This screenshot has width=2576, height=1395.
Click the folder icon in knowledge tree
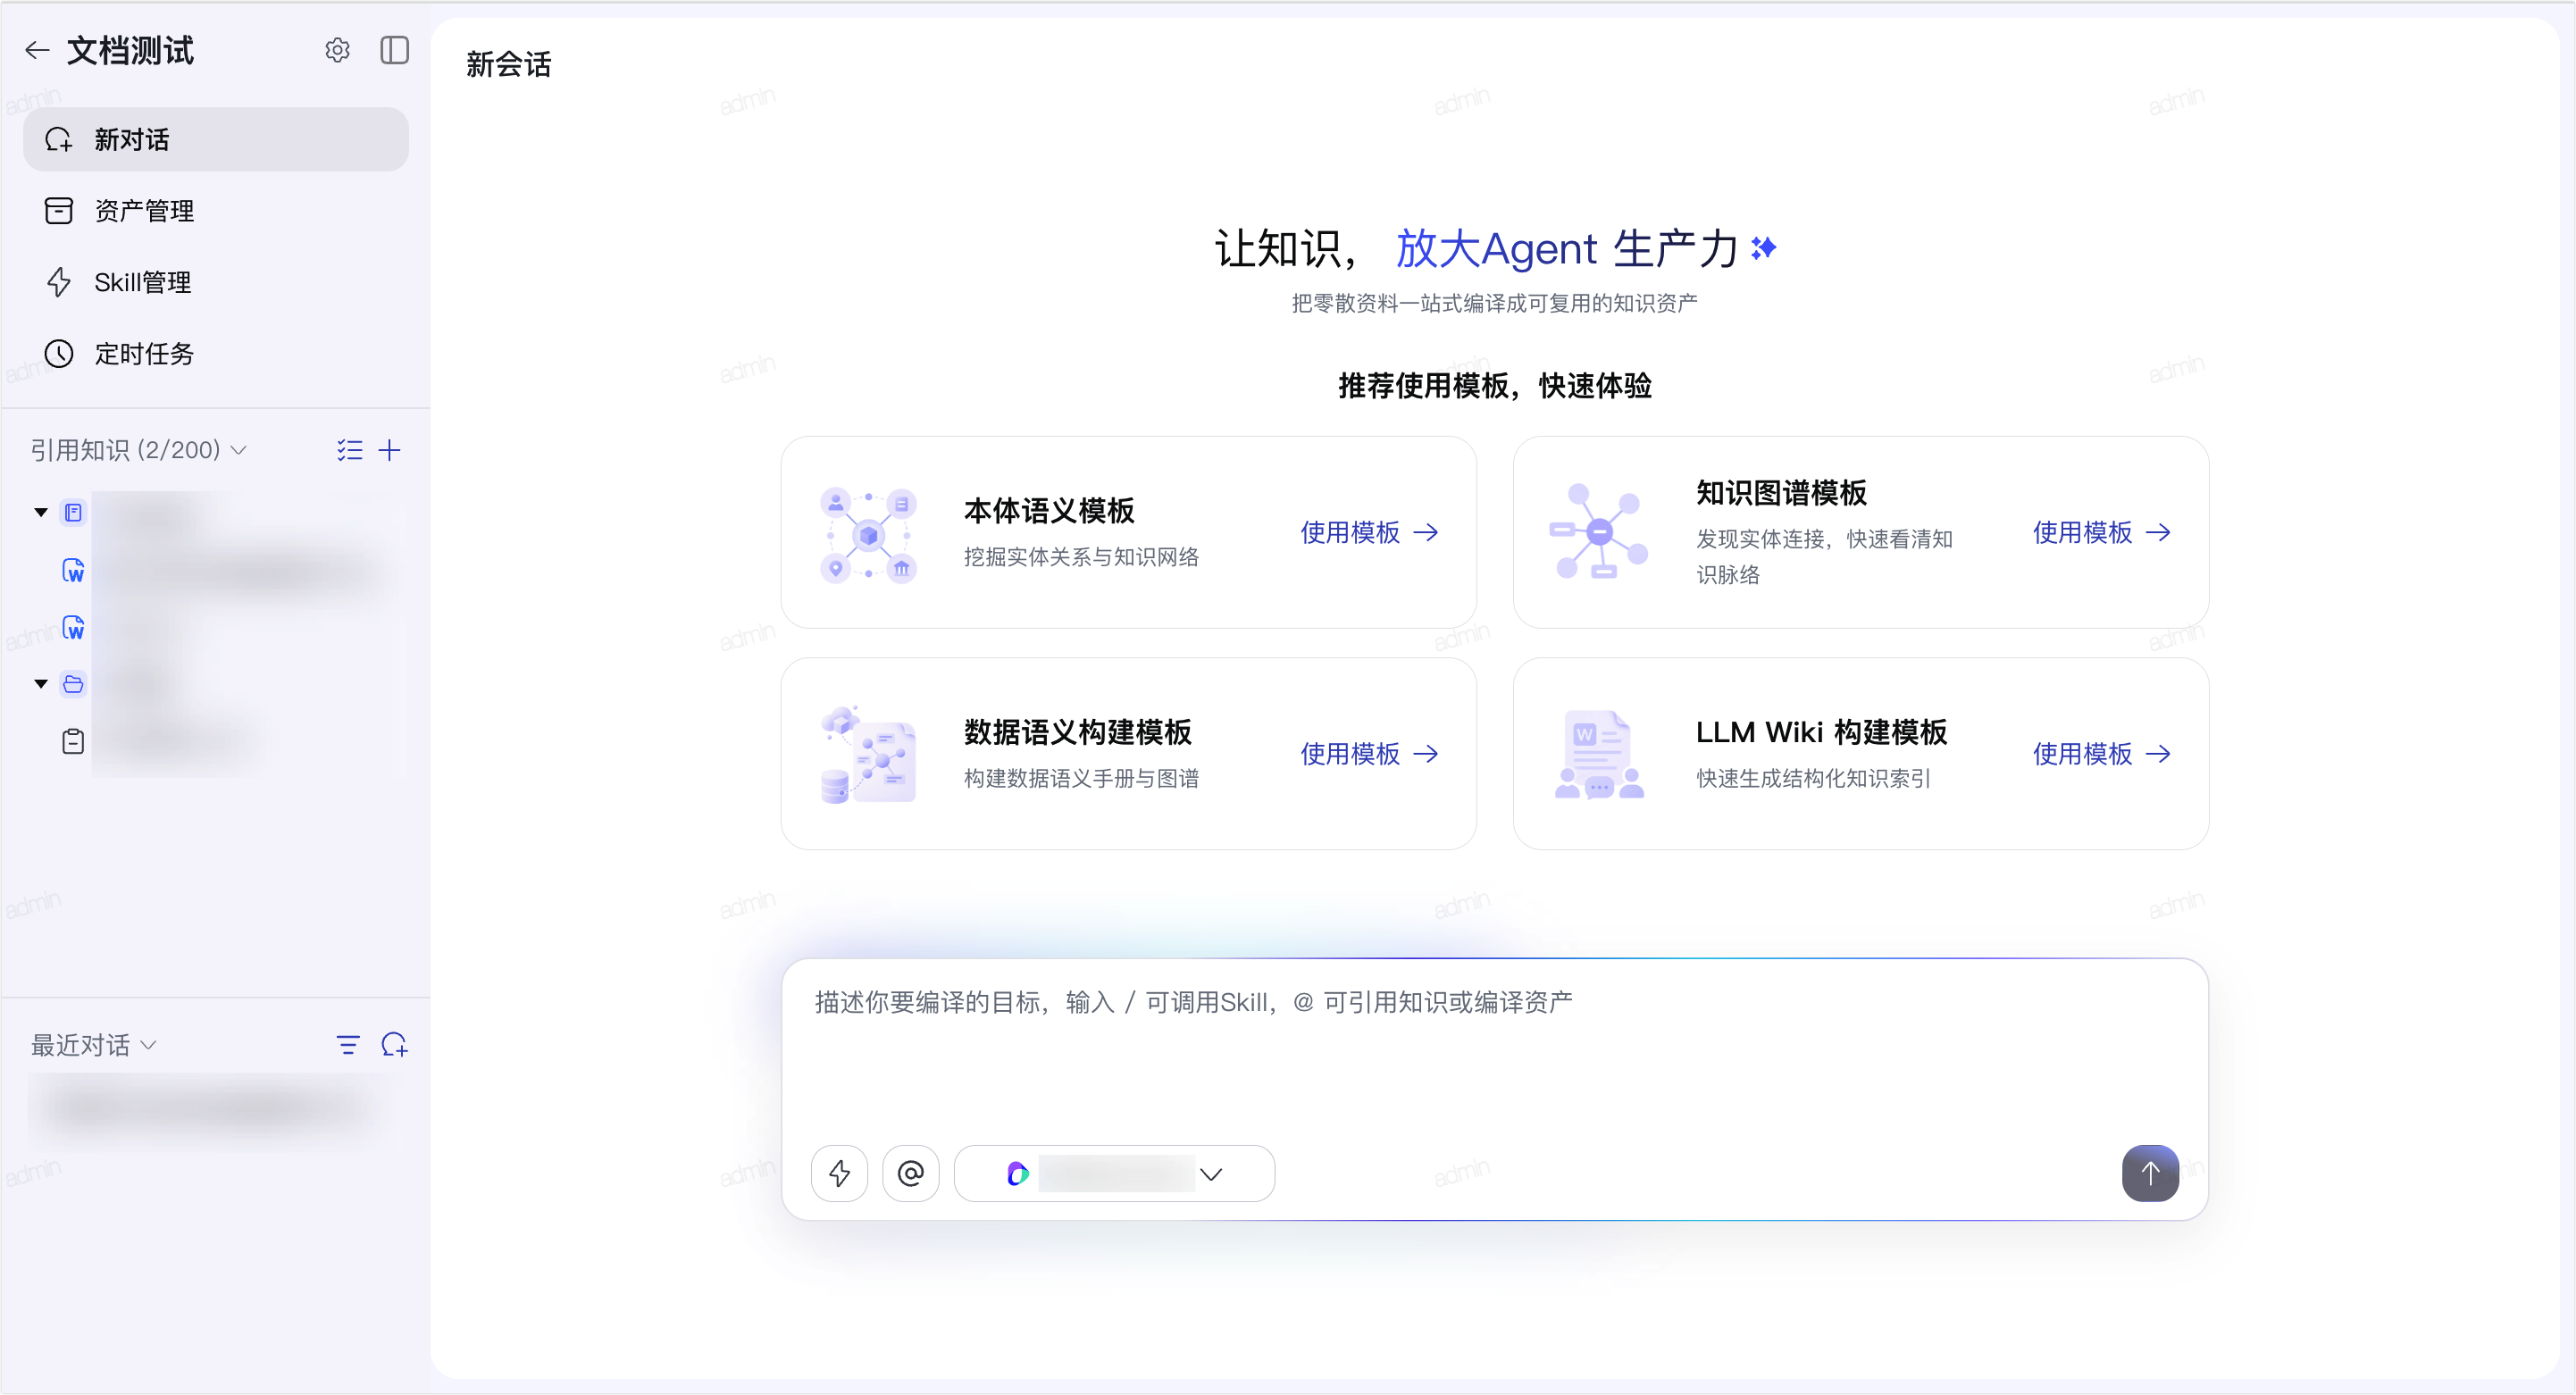point(73,684)
